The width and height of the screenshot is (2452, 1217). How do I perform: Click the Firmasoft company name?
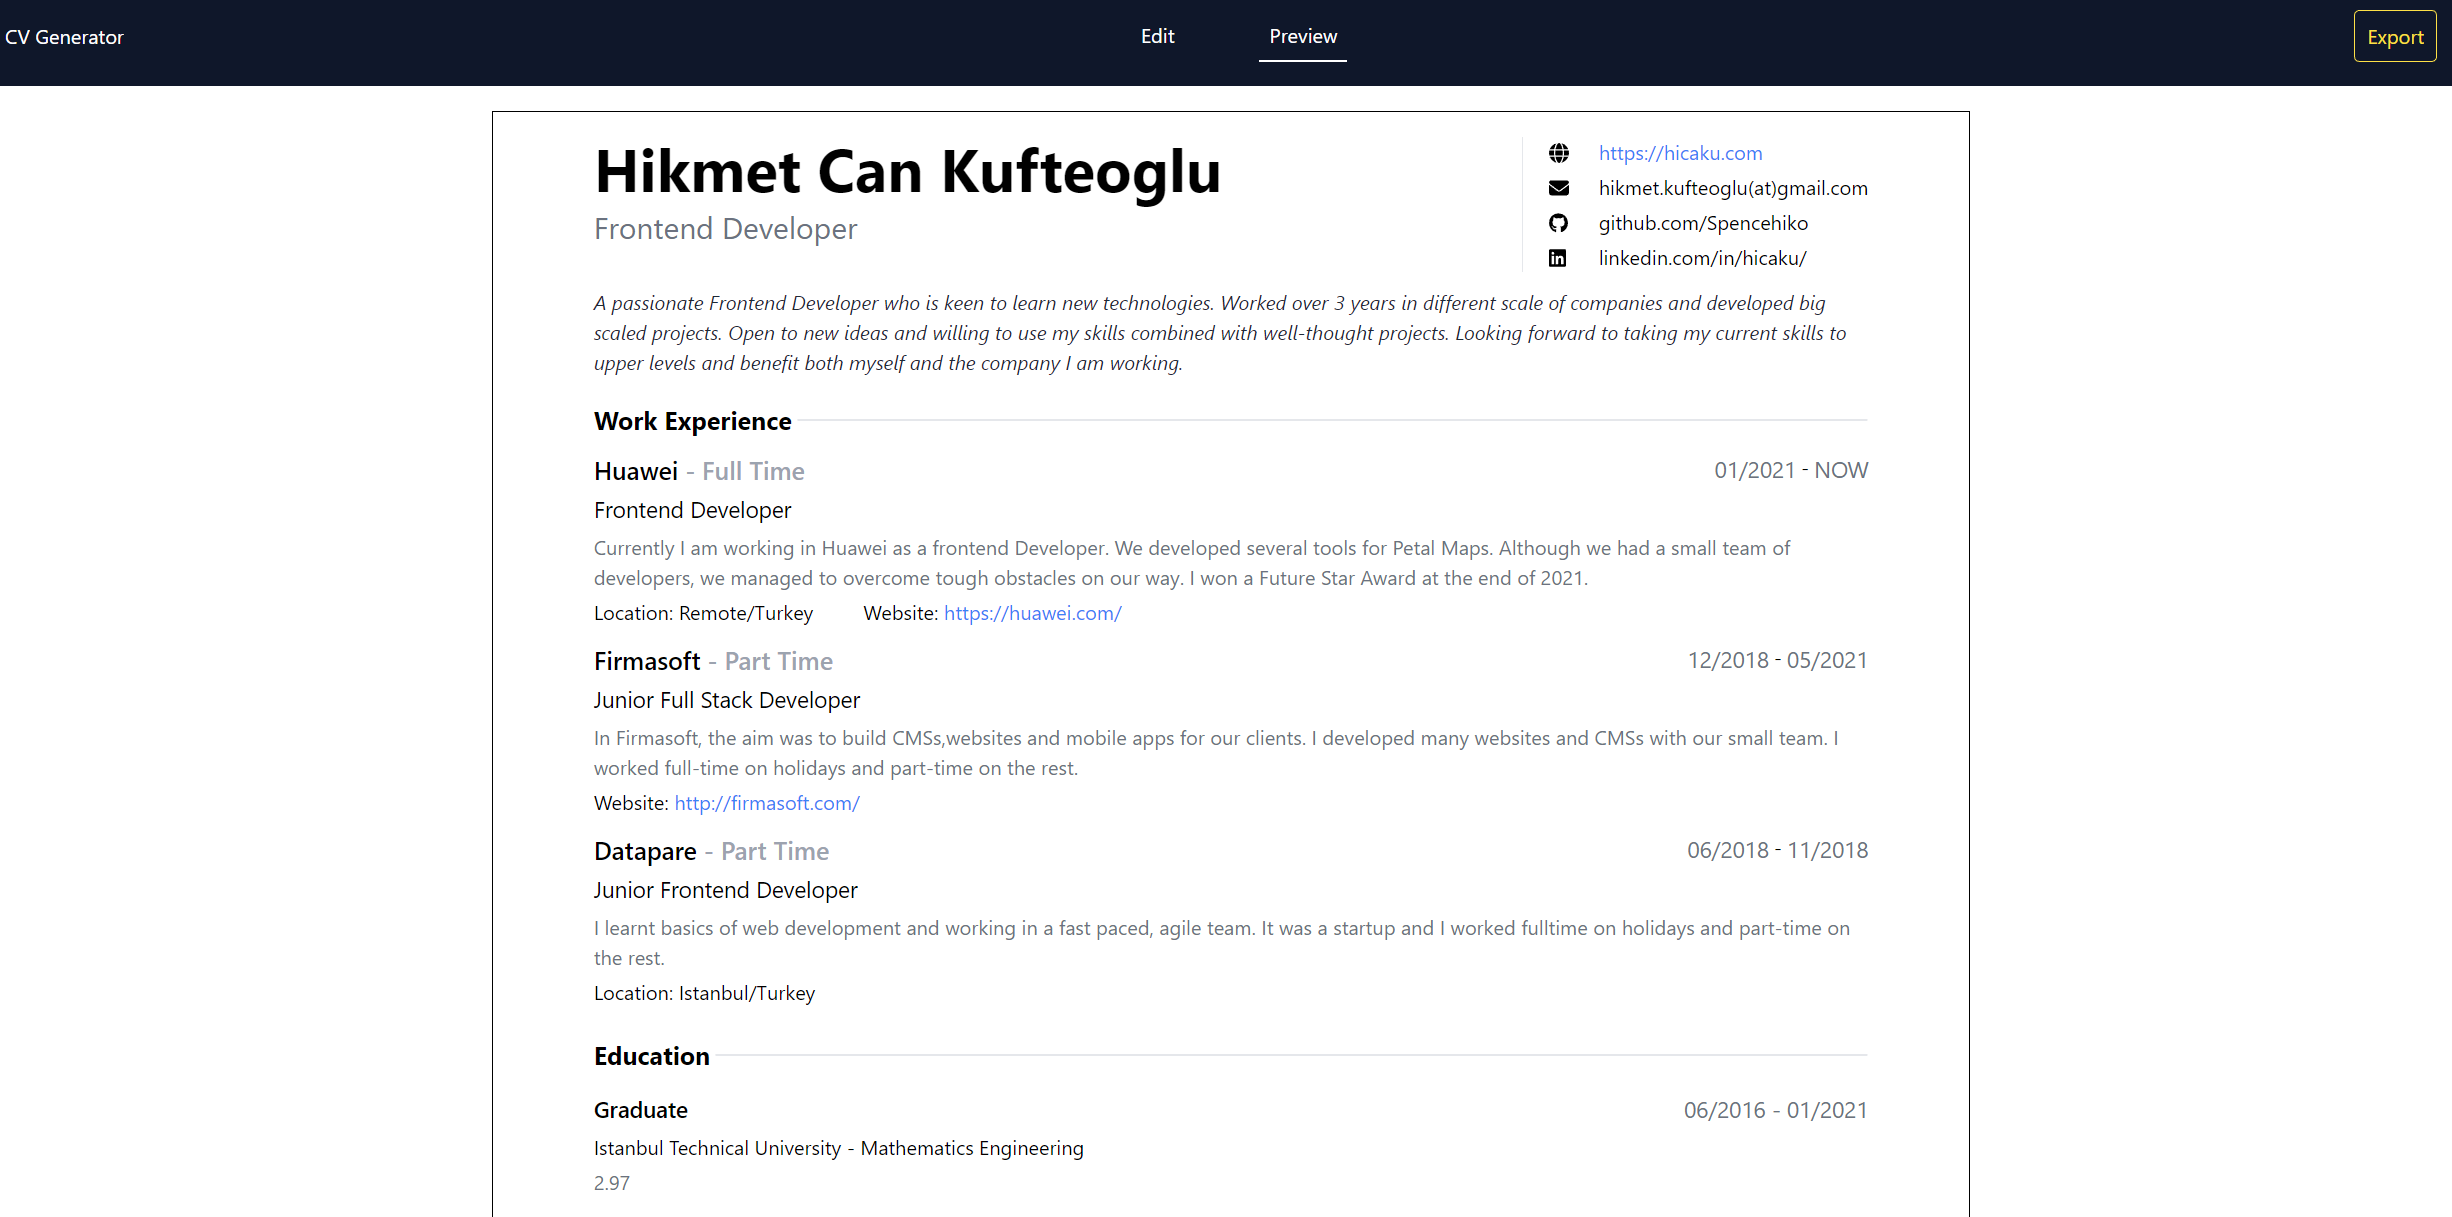click(646, 661)
